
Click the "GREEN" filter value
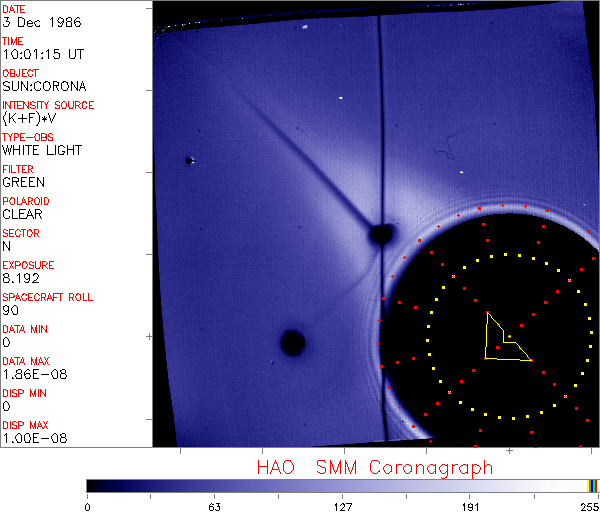pyautogui.click(x=23, y=182)
